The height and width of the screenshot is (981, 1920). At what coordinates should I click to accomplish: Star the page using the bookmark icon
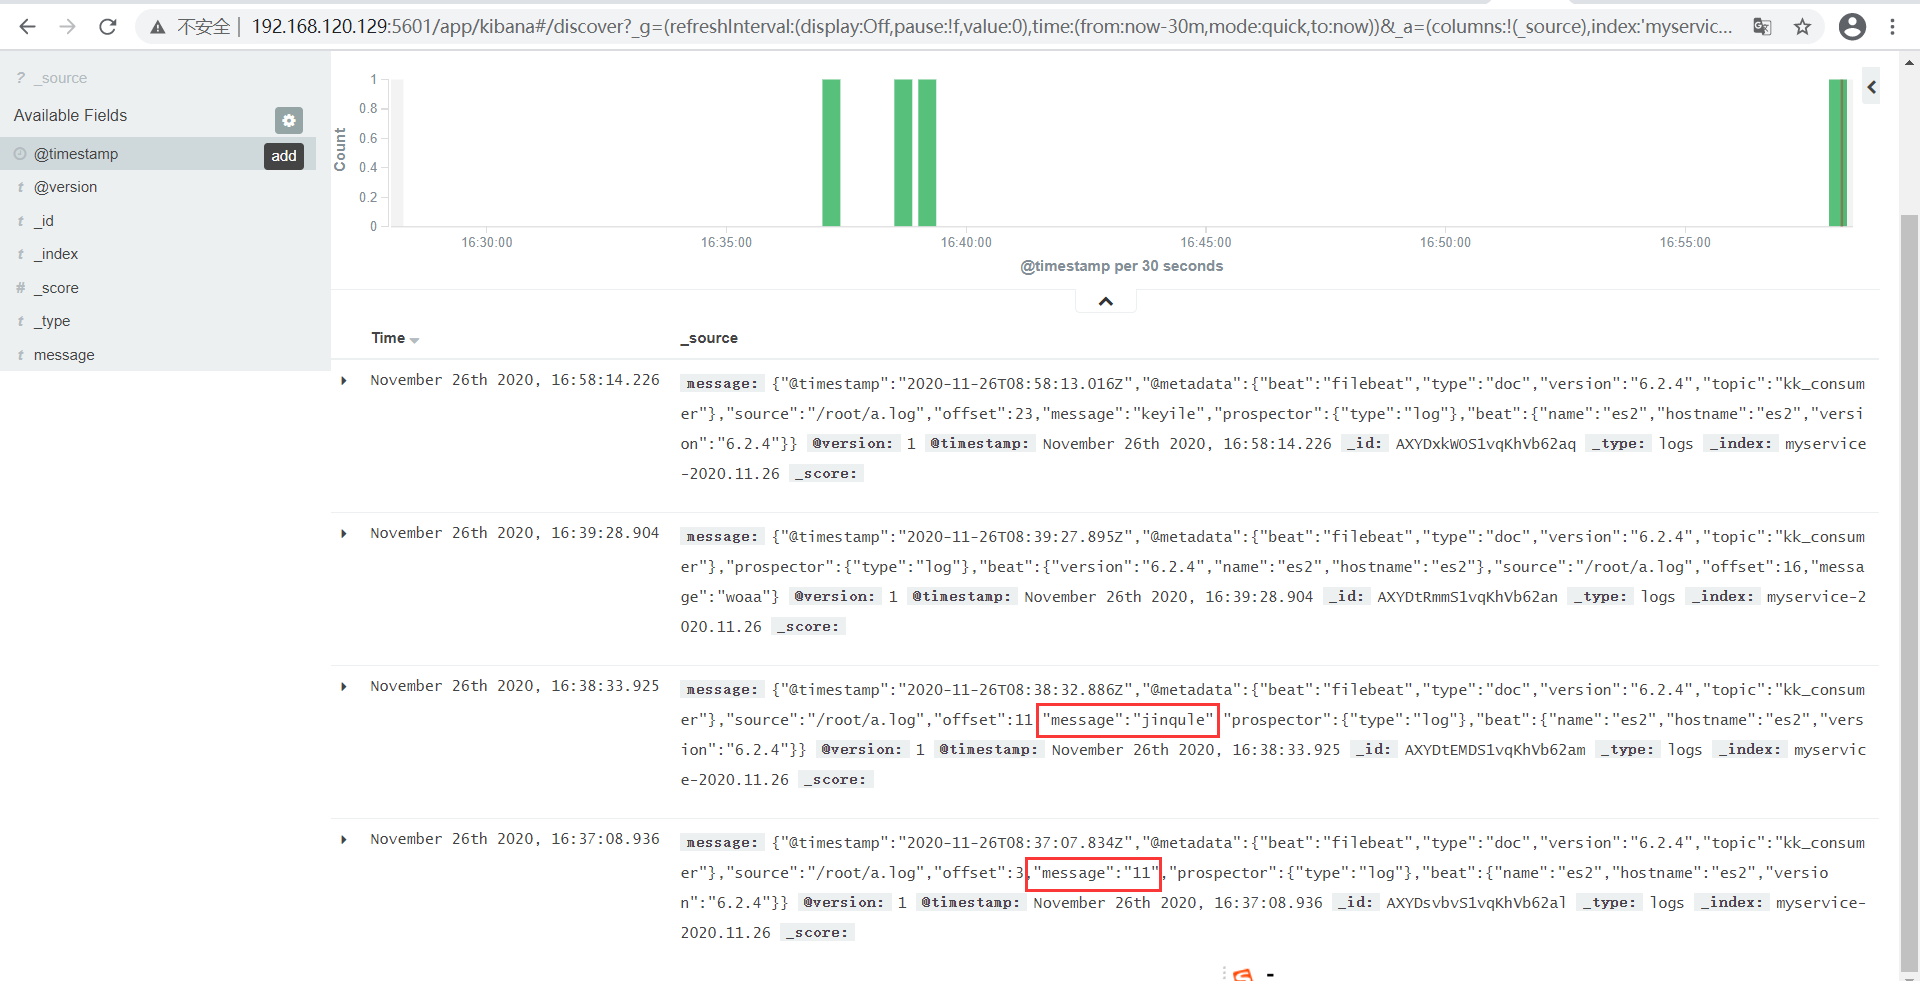[1803, 27]
